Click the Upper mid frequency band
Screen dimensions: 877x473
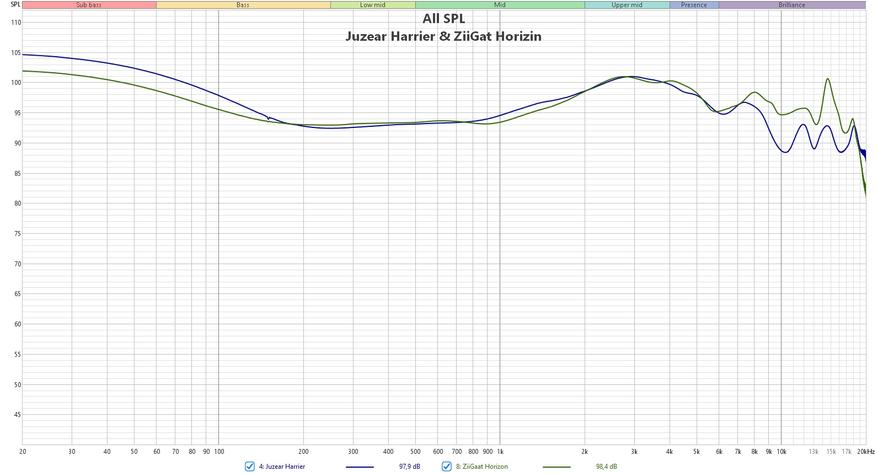[627, 5]
